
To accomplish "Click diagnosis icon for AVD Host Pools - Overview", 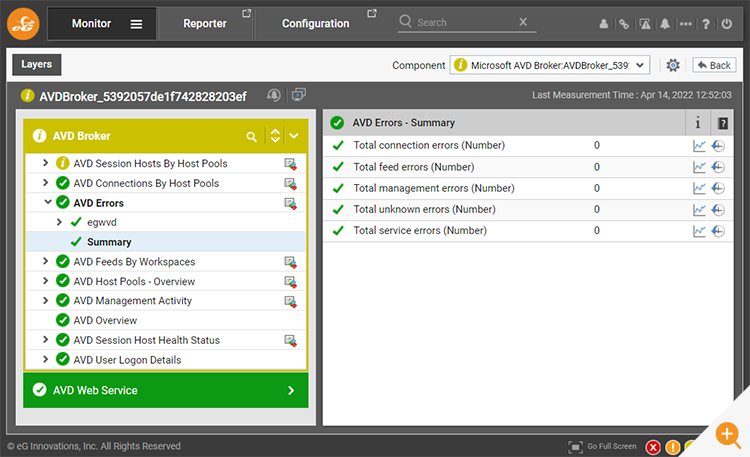I will click(290, 282).
